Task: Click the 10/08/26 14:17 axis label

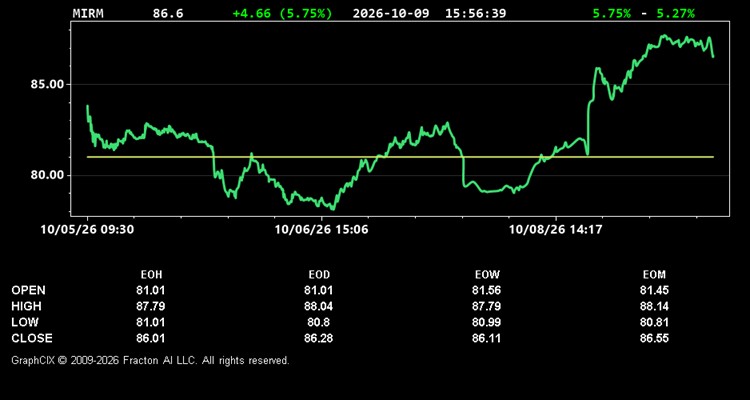Action: pyautogui.click(x=555, y=229)
